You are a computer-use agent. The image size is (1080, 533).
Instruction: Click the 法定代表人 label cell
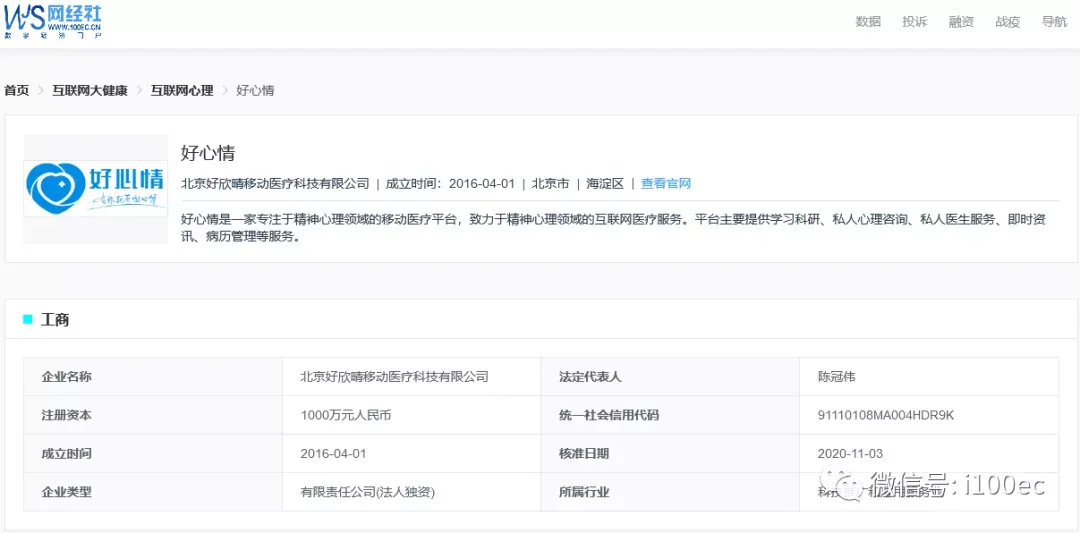pos(670,377)
